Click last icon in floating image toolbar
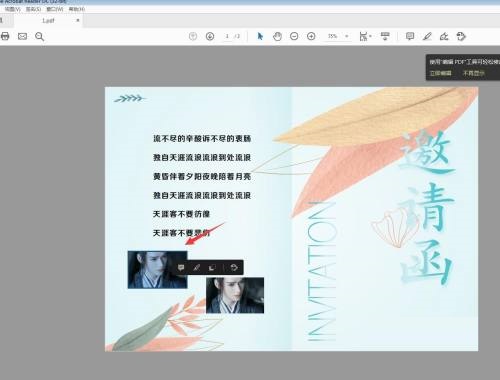This screenshot has width=500, height=380. click(234, 267)
